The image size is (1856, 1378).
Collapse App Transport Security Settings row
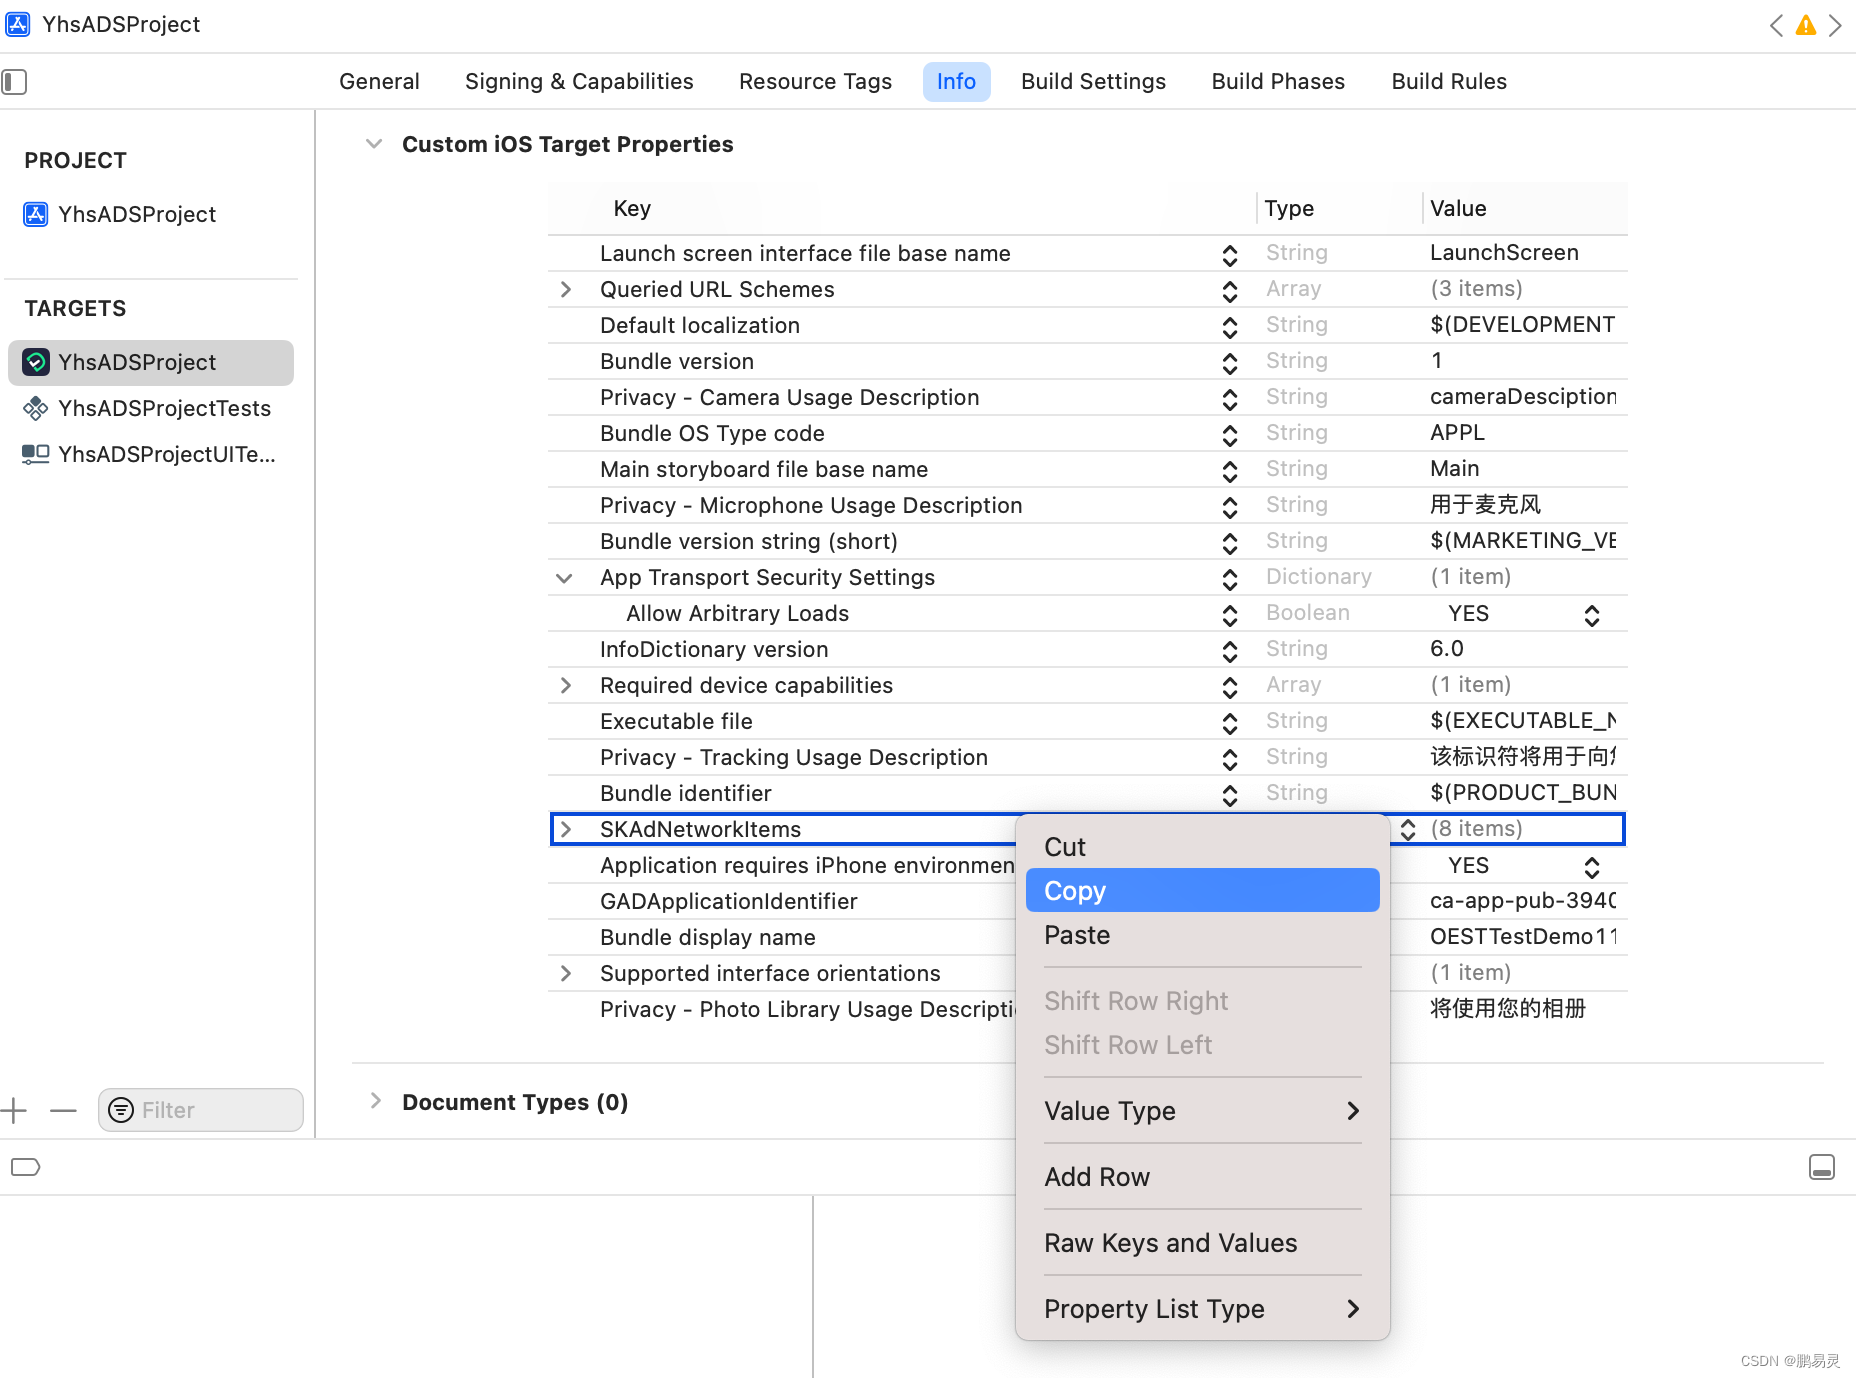(x=565, y=578)
